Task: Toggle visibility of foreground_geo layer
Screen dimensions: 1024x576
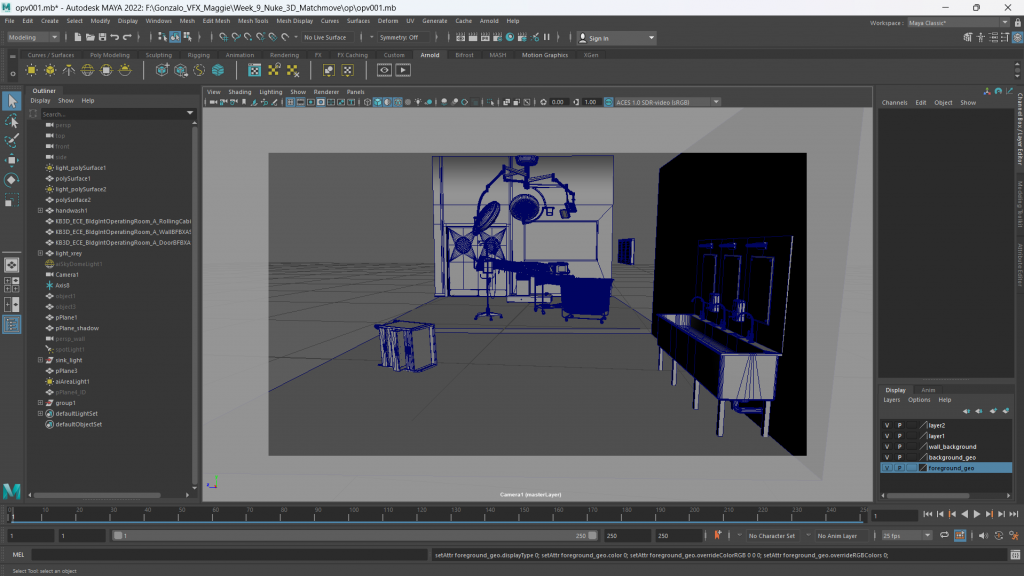Action: click(887, 468)
